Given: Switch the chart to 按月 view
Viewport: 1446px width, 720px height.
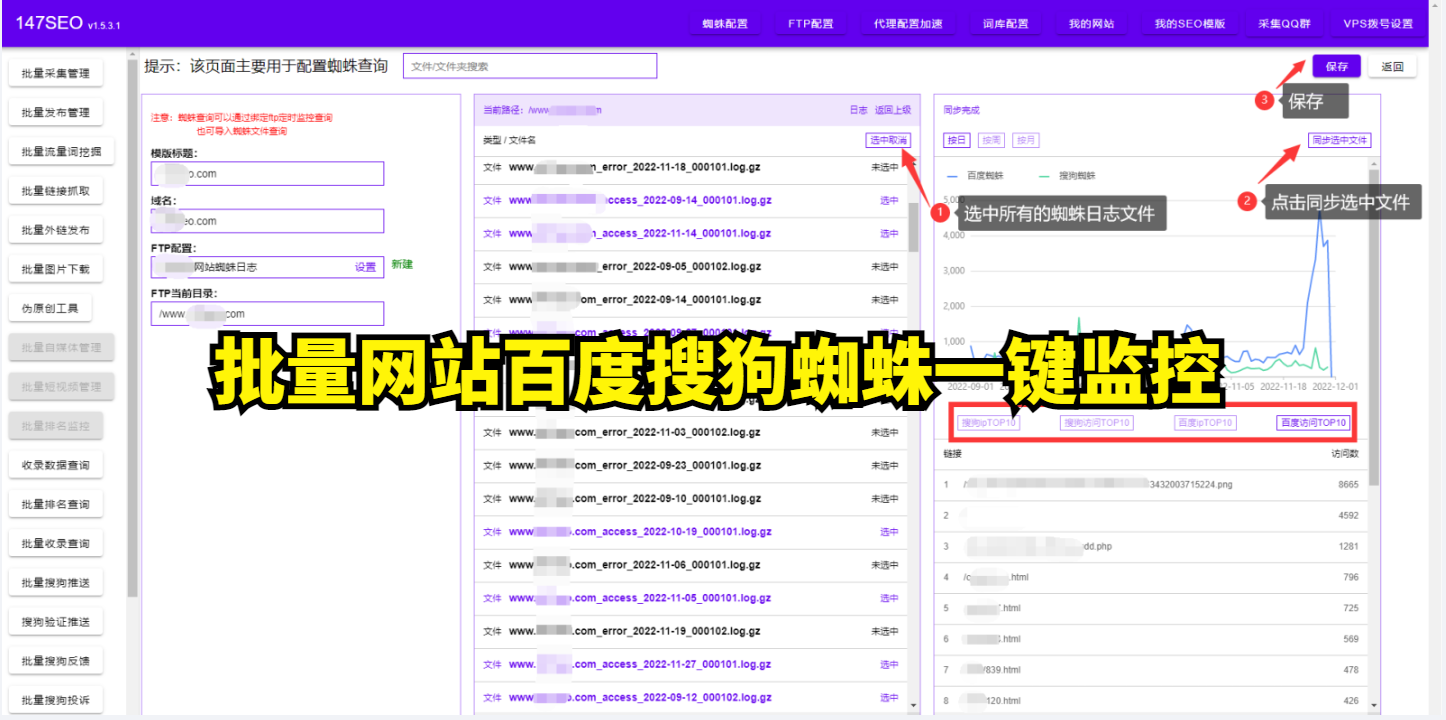Looking at the screenshot, I should [1025, 140].
